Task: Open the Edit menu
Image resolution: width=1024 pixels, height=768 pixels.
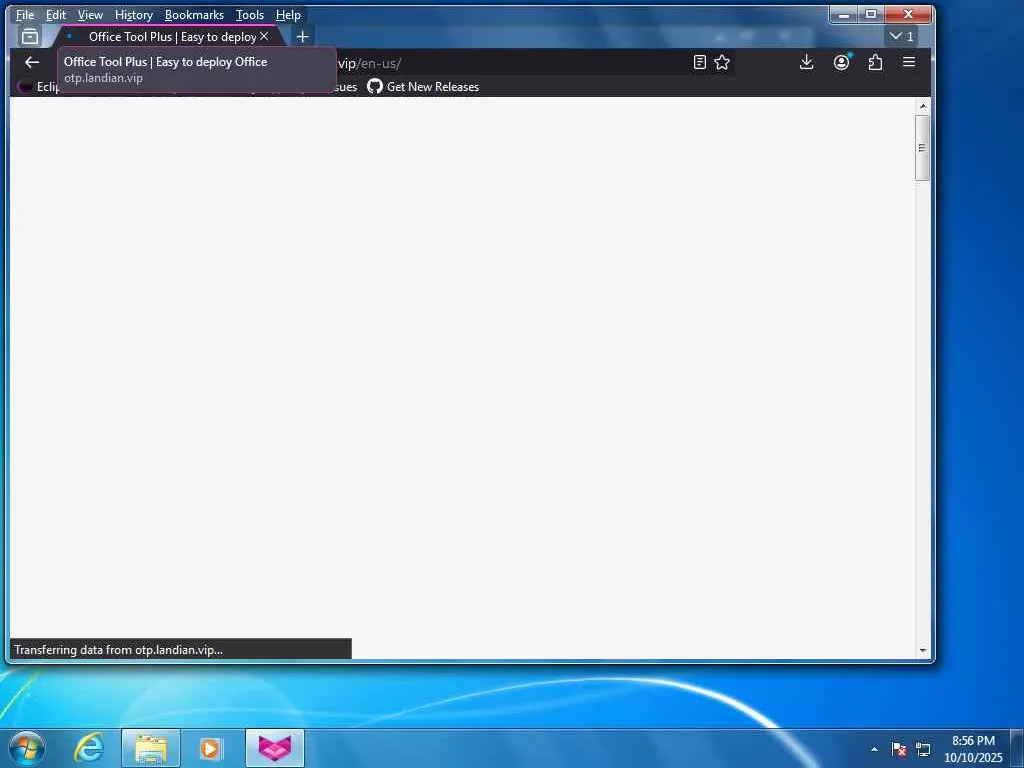Action: tap(56, 15)
